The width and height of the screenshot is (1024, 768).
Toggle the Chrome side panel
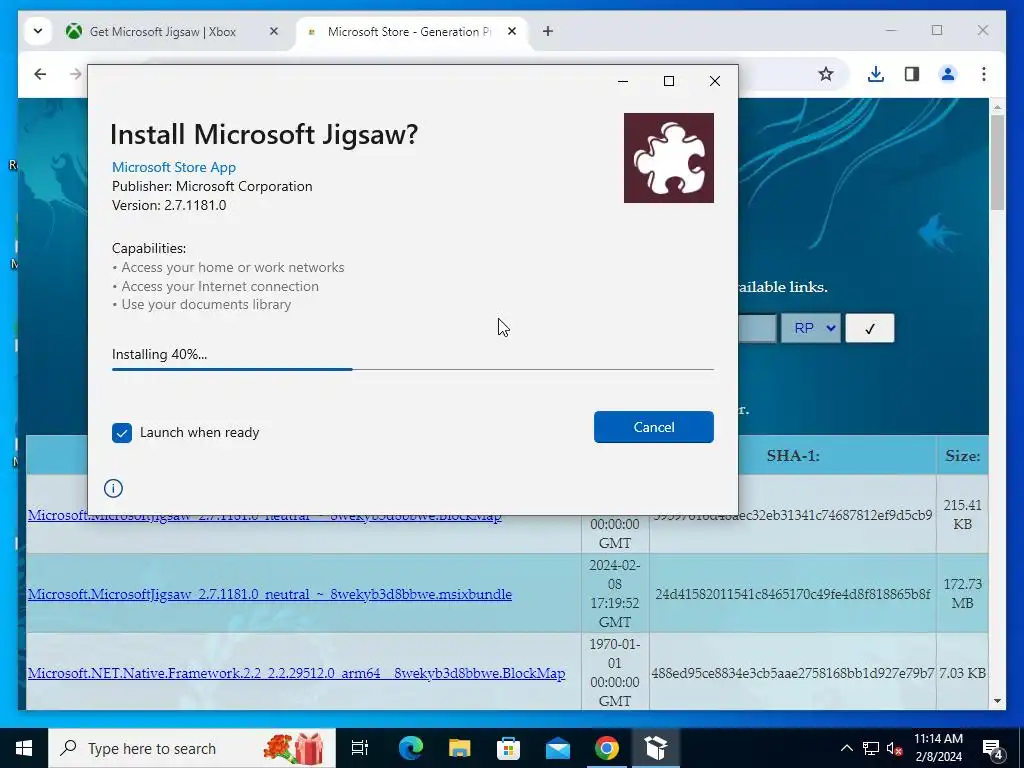point(912,74)
